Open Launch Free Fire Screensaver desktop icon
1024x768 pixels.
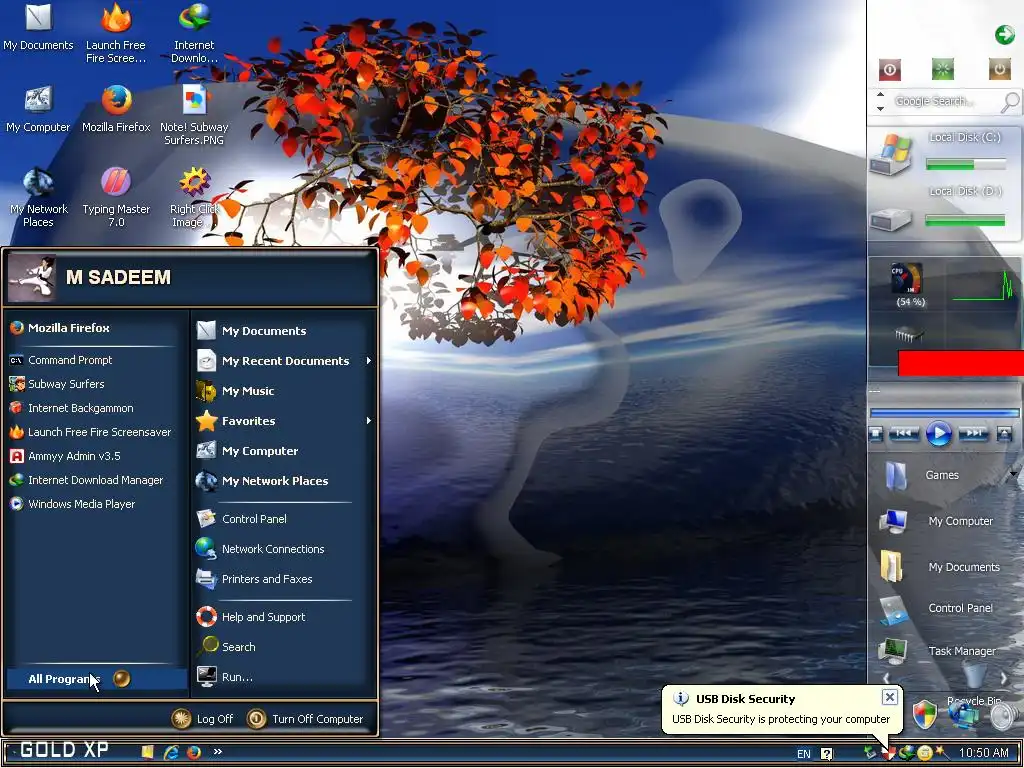pos(116,33)
